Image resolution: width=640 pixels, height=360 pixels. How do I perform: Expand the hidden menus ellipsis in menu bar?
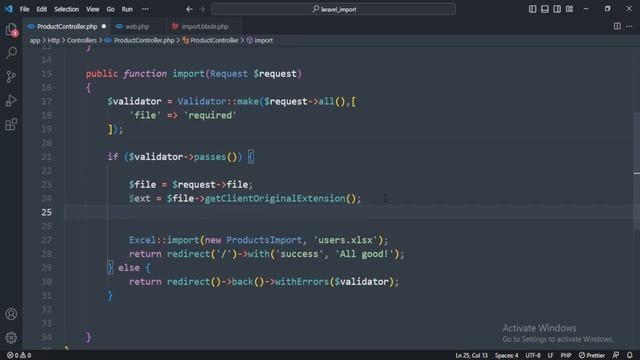(x=145, y=9)
